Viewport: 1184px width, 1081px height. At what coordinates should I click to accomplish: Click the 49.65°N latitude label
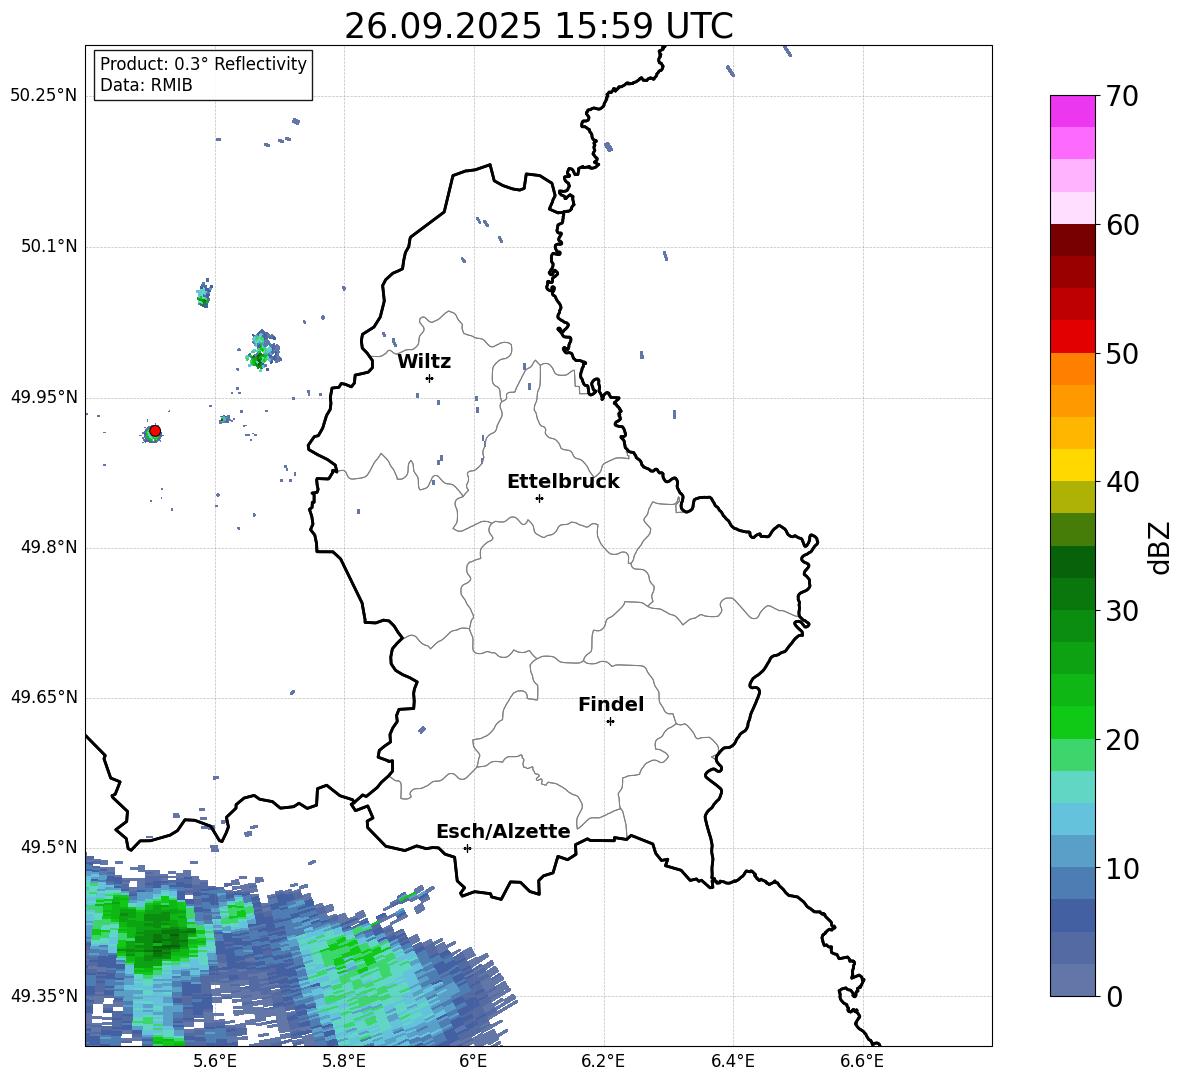pos(44,697)
